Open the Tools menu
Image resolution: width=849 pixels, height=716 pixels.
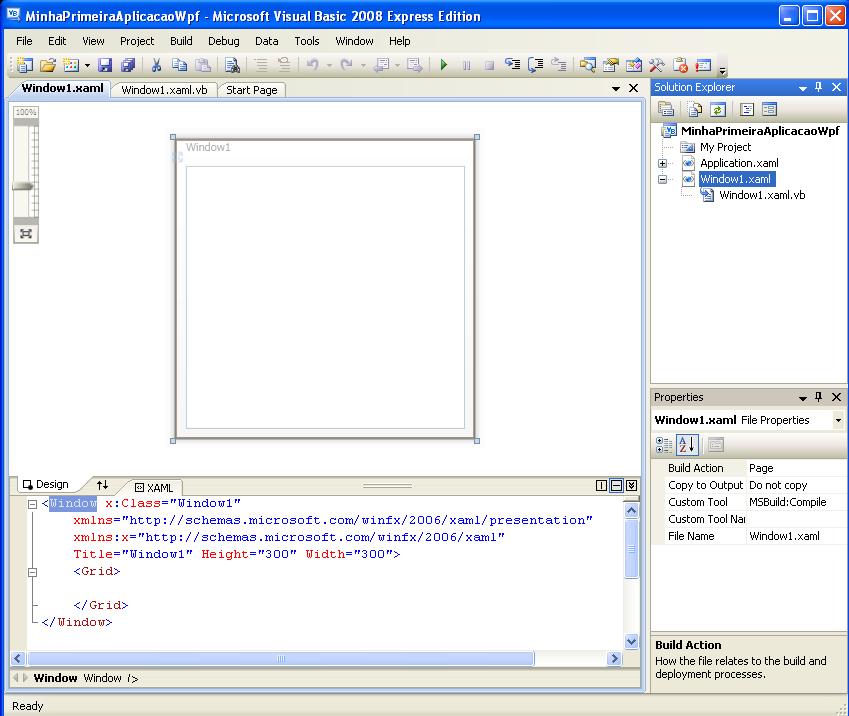tap(307, 41)
